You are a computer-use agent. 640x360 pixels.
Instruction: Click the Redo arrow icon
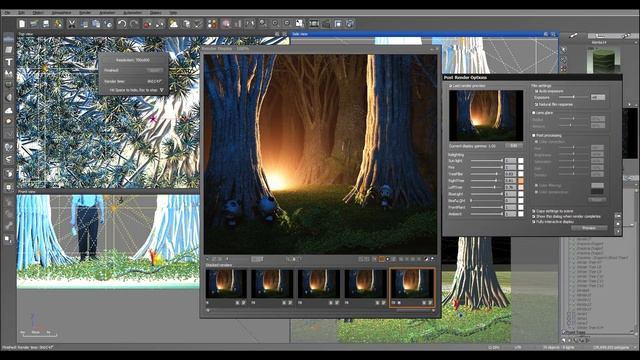tap(134, 24)
